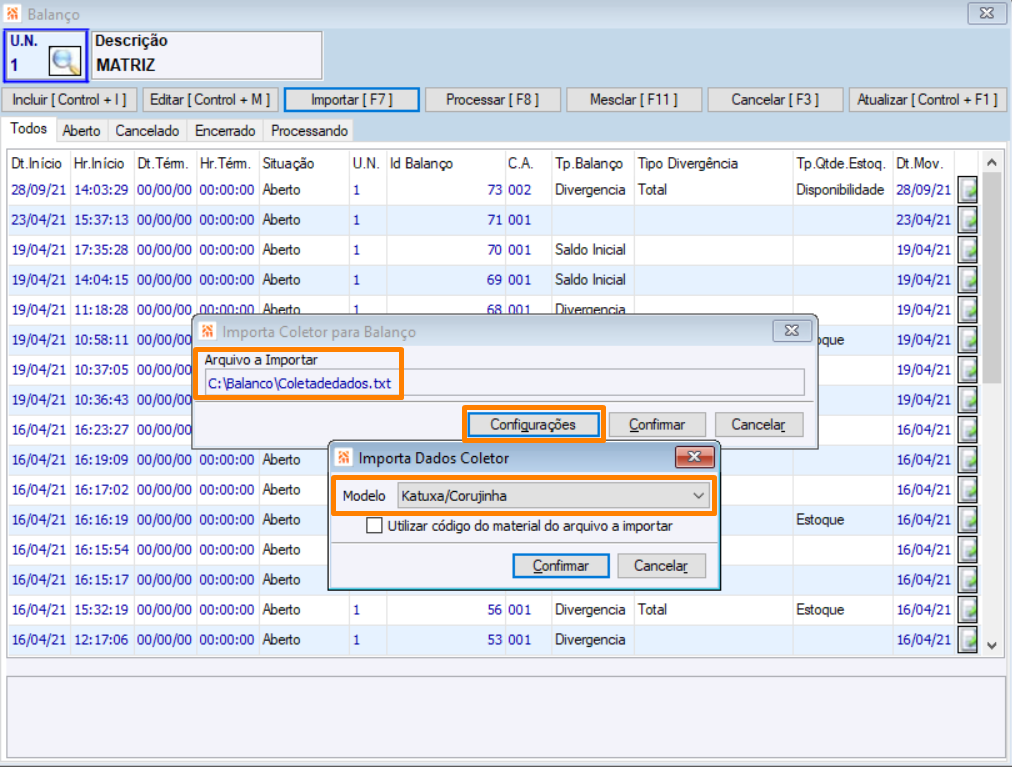Open Configurações in Importa Coletor dialog

[x=533, y=424]
